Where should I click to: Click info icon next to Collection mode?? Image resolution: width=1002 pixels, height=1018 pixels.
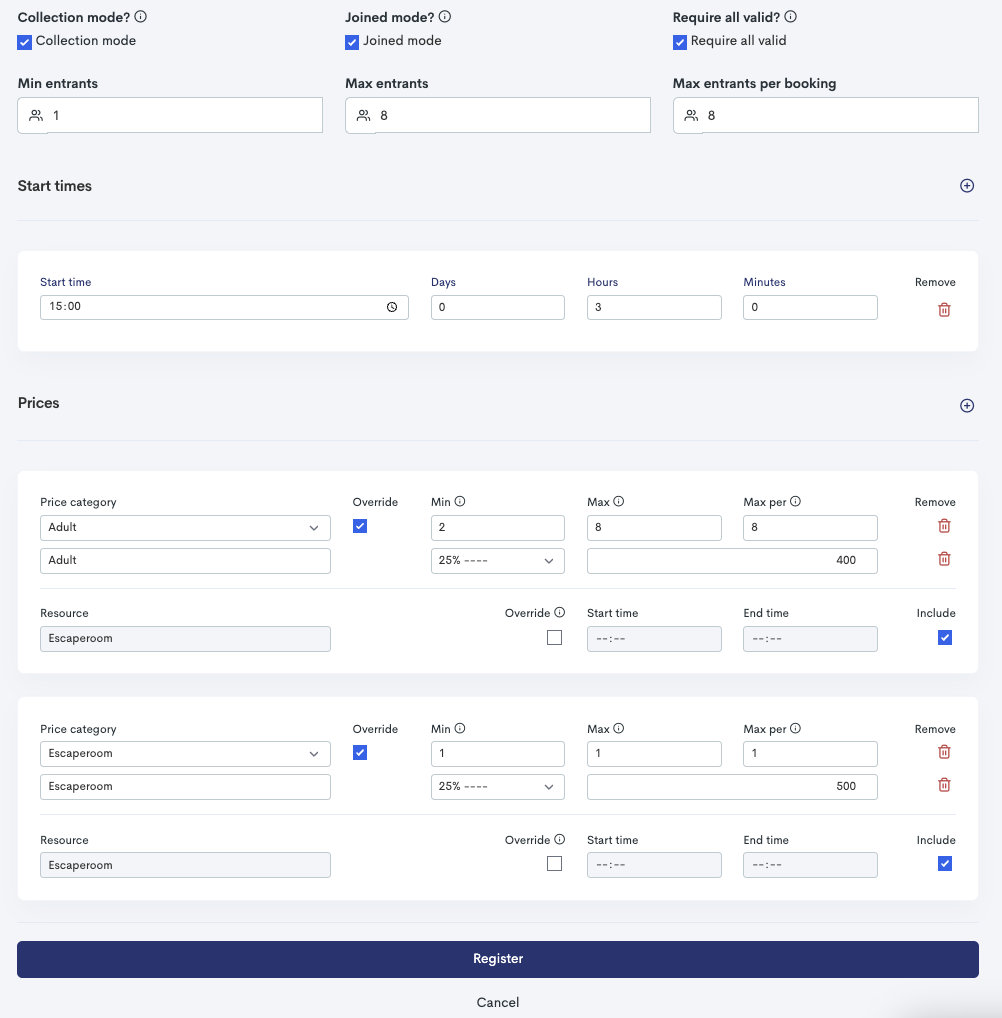point(140,17)
